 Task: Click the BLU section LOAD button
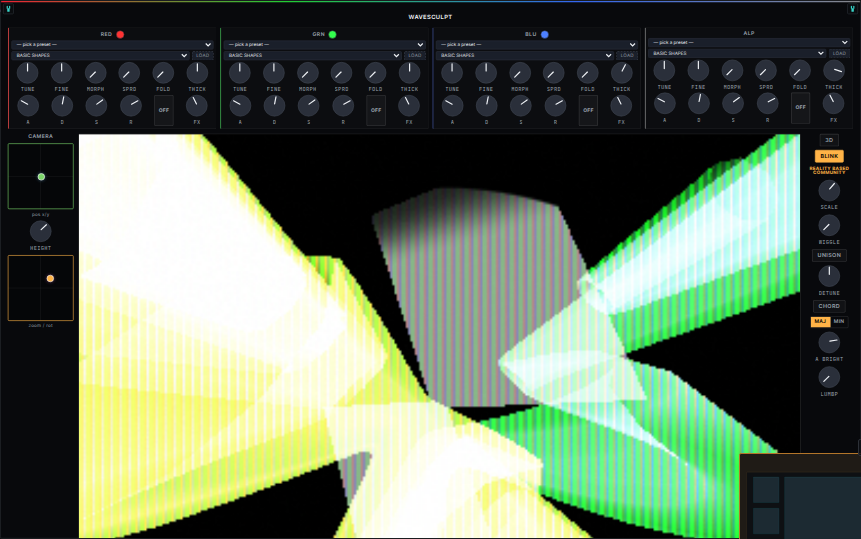click(x=627, y=55)
